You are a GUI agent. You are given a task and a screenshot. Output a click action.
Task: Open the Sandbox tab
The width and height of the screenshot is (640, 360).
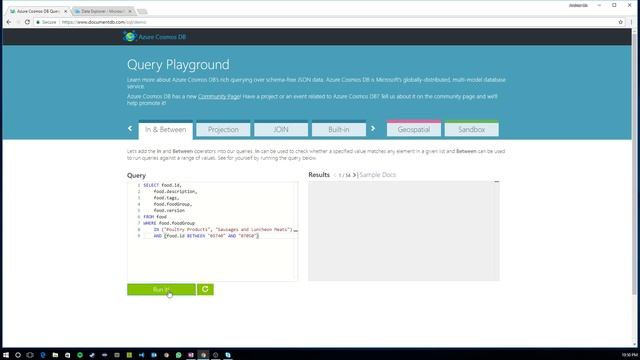click(471, 129)
